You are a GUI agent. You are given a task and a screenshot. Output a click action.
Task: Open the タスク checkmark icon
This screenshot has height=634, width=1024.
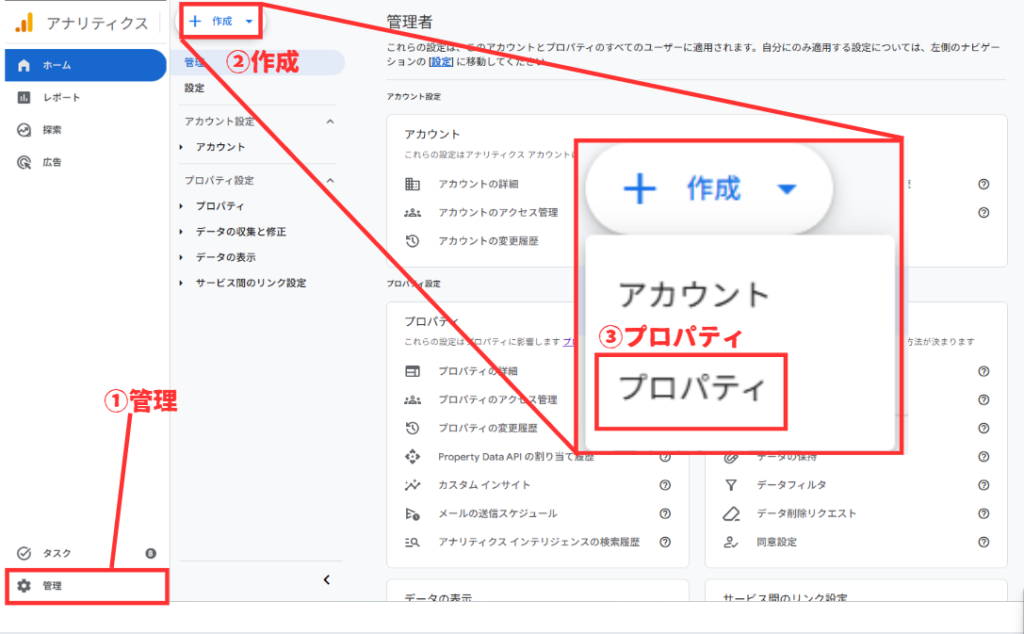pos(24,553)
